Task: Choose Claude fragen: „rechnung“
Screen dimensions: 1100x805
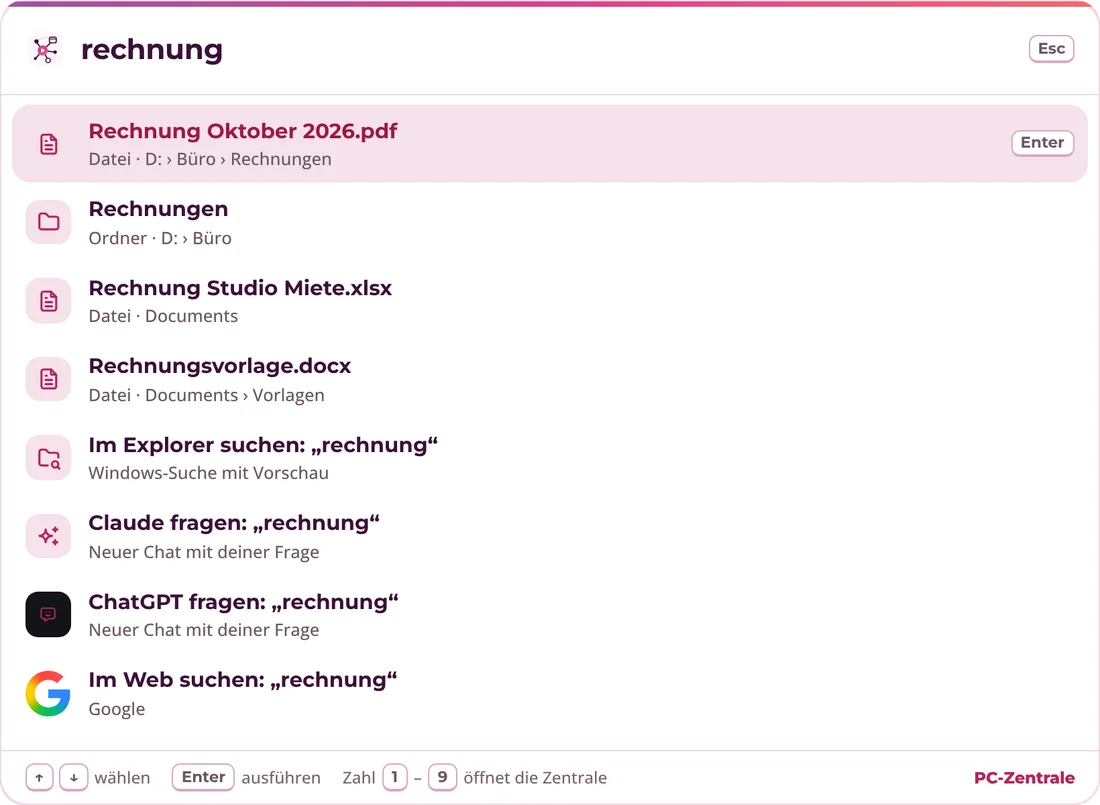Action: coord(550,536)
